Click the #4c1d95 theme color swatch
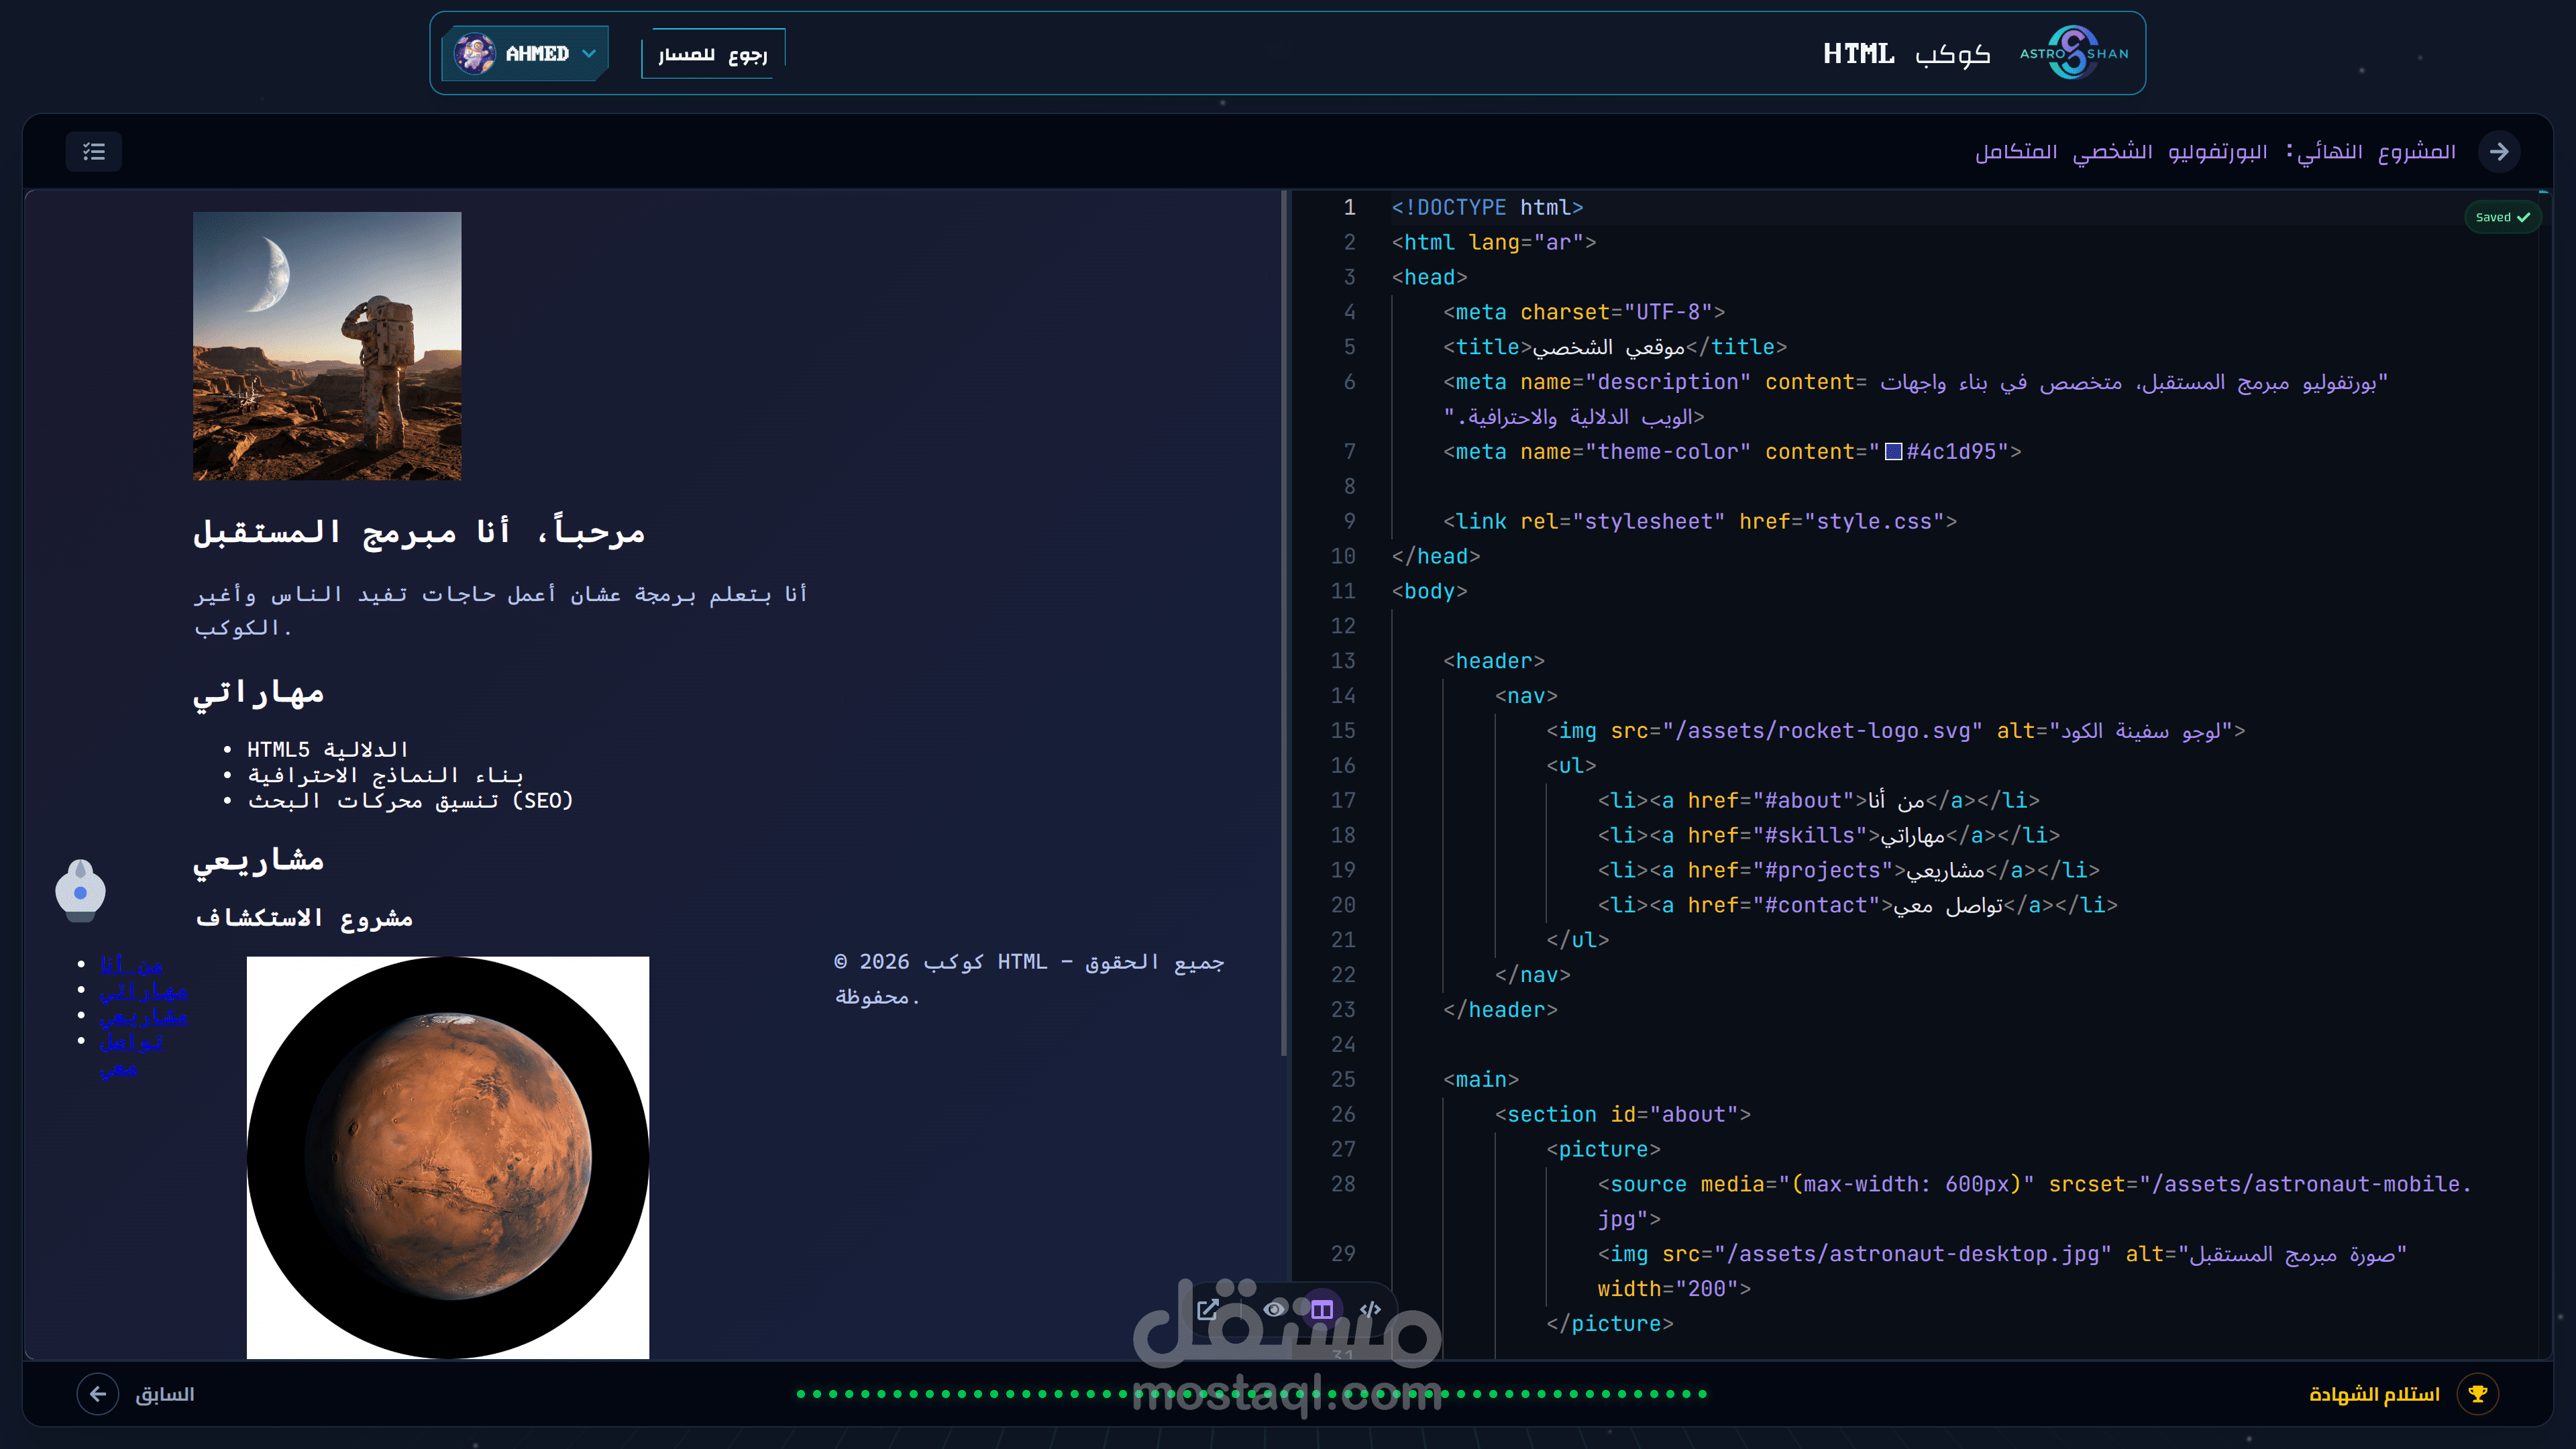Viewport: 2576px width, 1449px height. (1893, 452)
